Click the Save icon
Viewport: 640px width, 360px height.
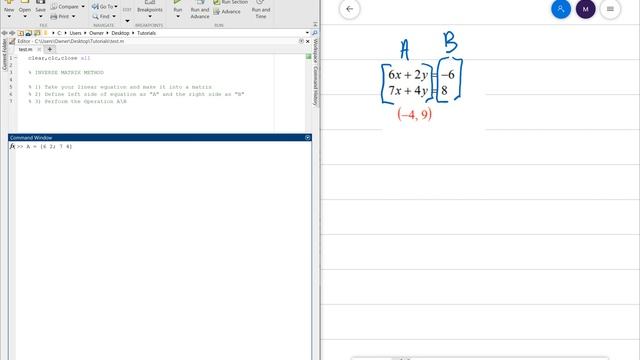[40, 2]
